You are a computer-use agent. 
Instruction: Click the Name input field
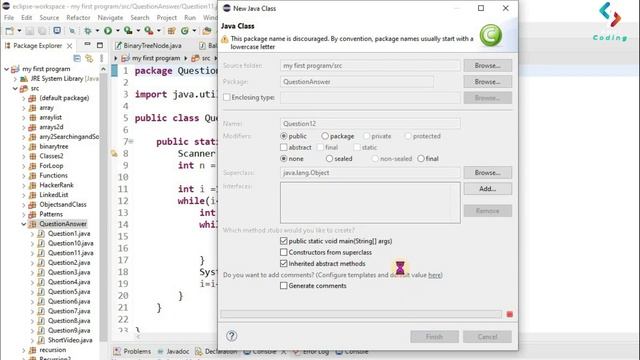(370, 123)
